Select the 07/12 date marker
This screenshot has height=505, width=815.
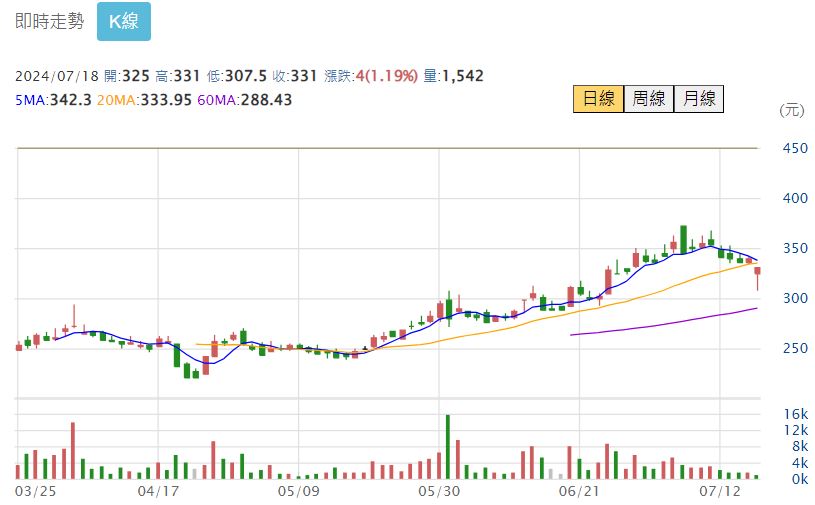point(720,492)
